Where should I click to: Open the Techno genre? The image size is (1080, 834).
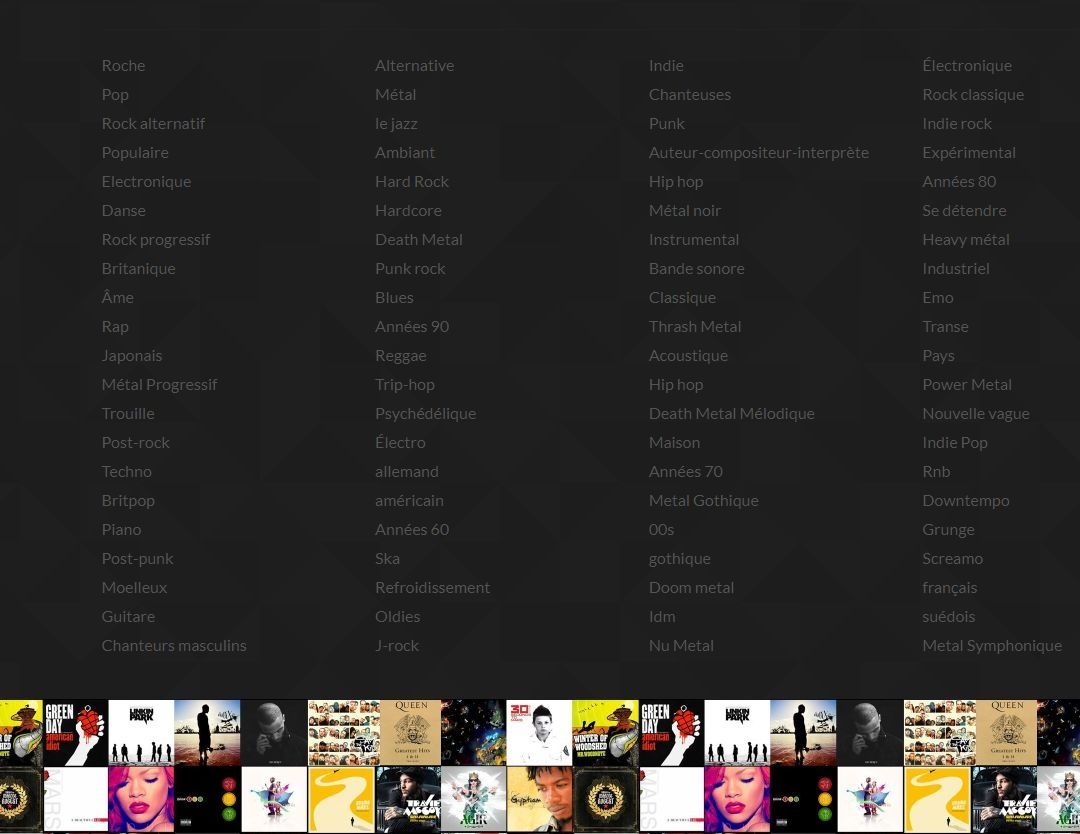click(126, 471)
